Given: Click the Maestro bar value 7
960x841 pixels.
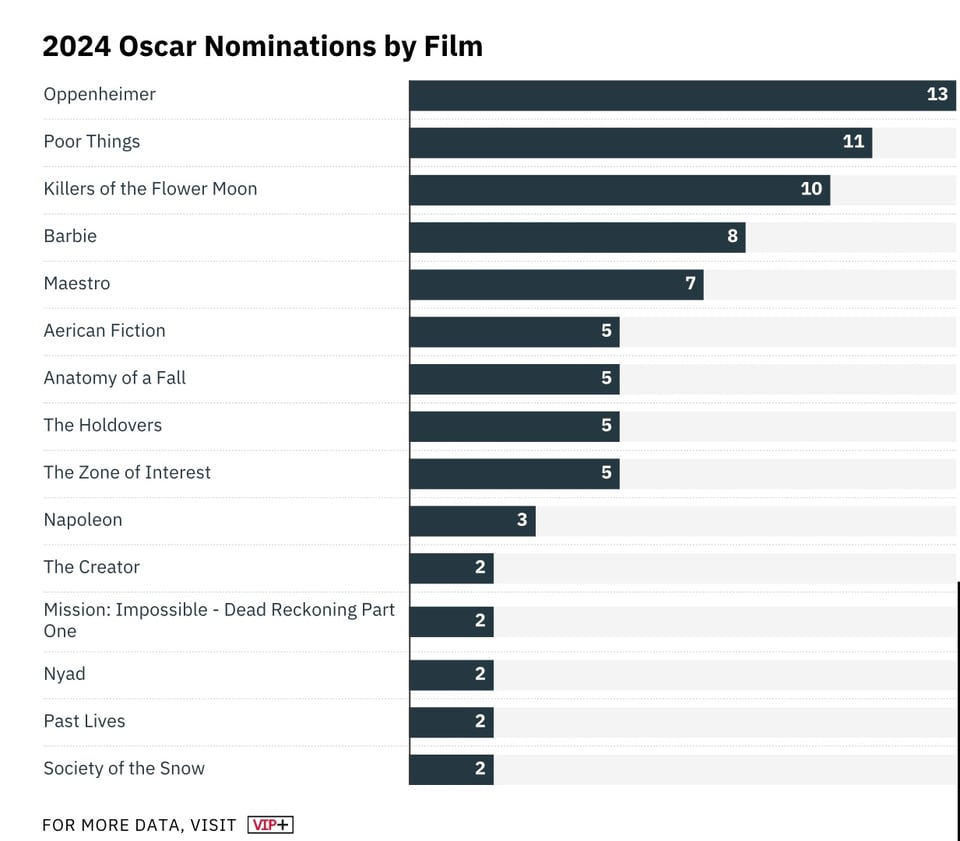Looking at the screenshot, I should tap(690, 284).
